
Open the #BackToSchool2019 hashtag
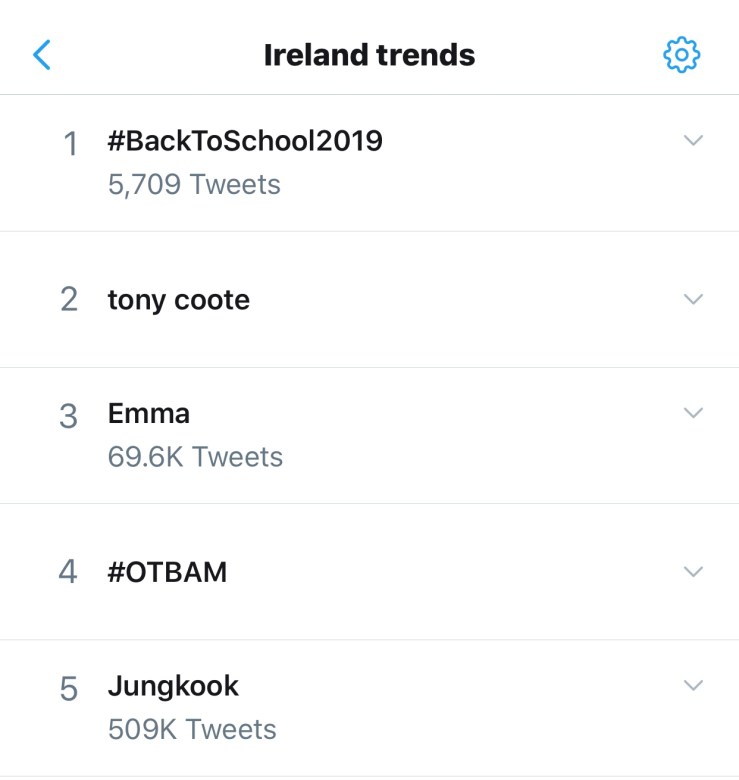pyautogui.click(x=245, y=141)
